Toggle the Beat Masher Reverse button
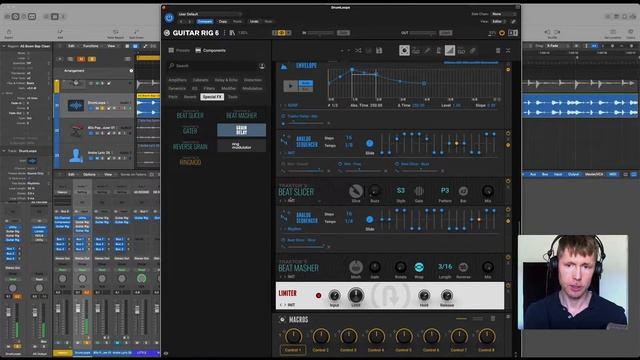Viewport: 640px width, 360px height. coord(463,267)
